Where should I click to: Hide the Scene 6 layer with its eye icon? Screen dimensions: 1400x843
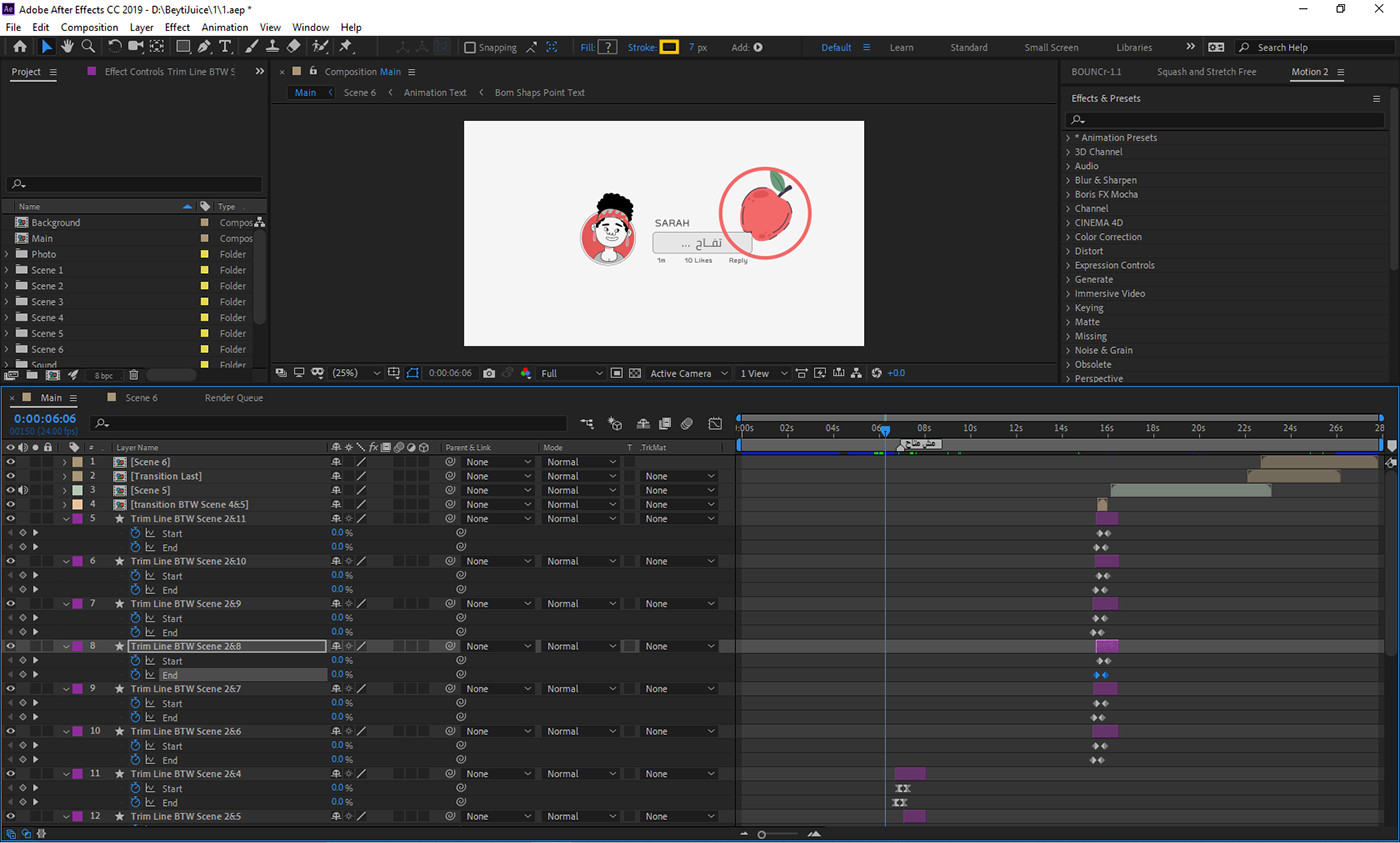(x=11, y=462)
